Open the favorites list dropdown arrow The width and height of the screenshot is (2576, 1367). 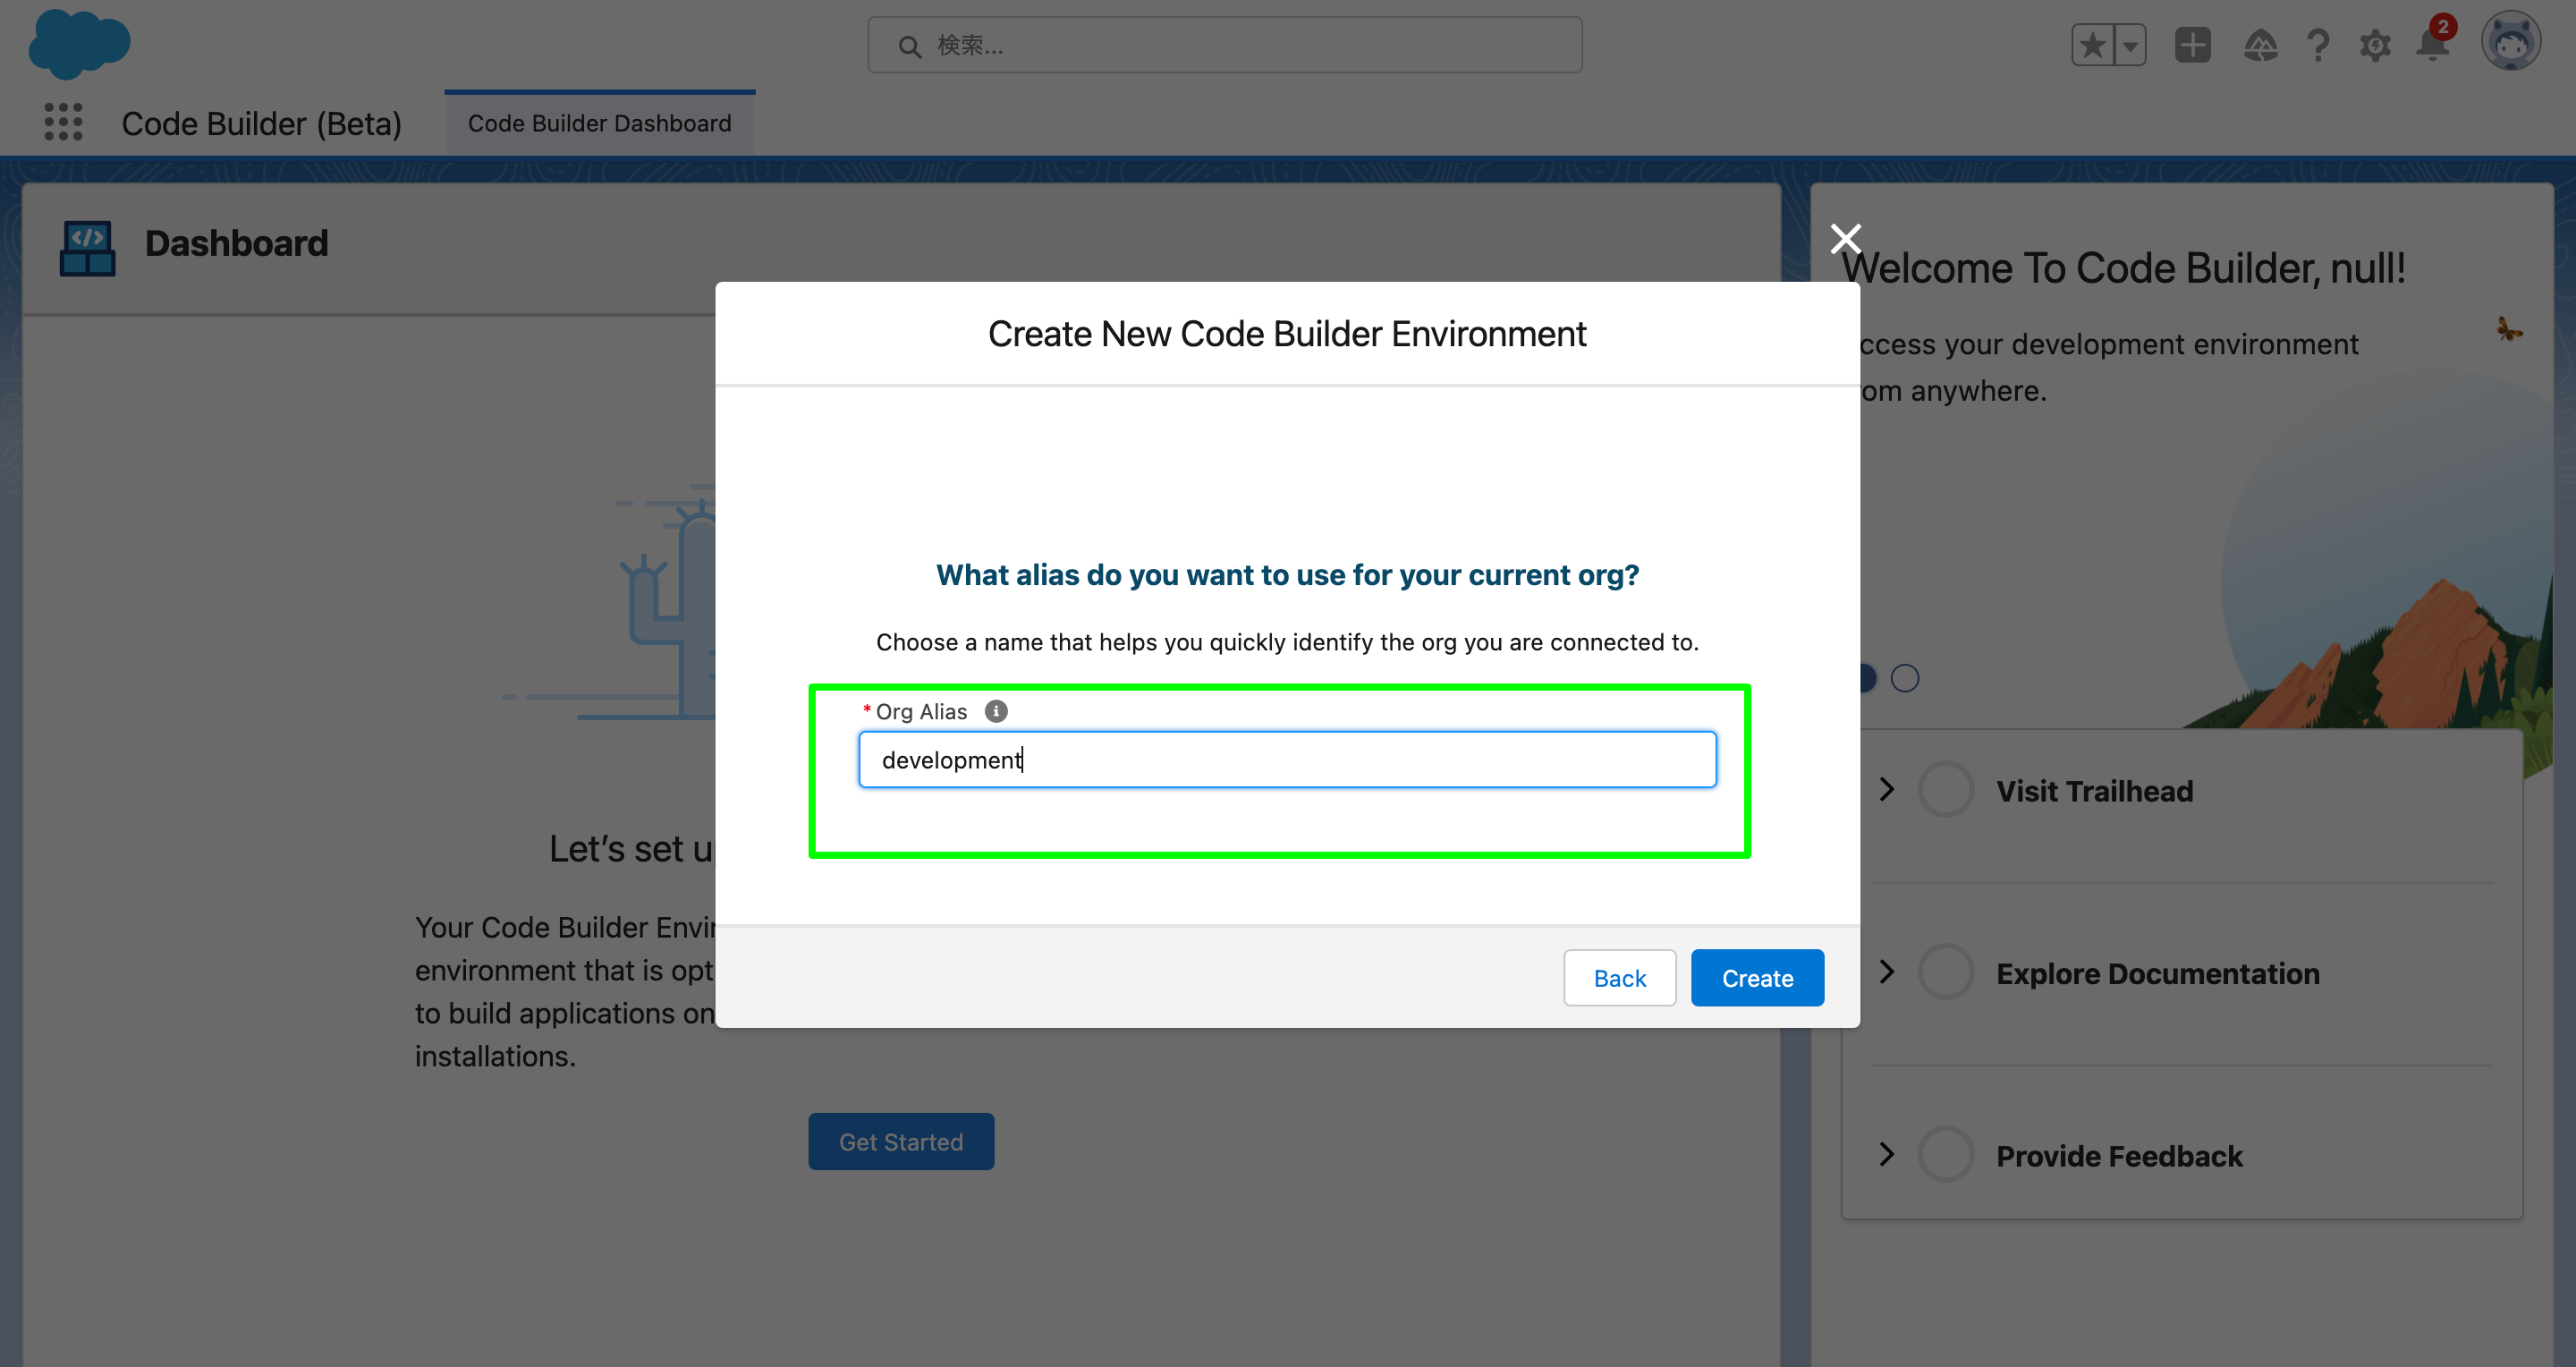point(2130,45)
